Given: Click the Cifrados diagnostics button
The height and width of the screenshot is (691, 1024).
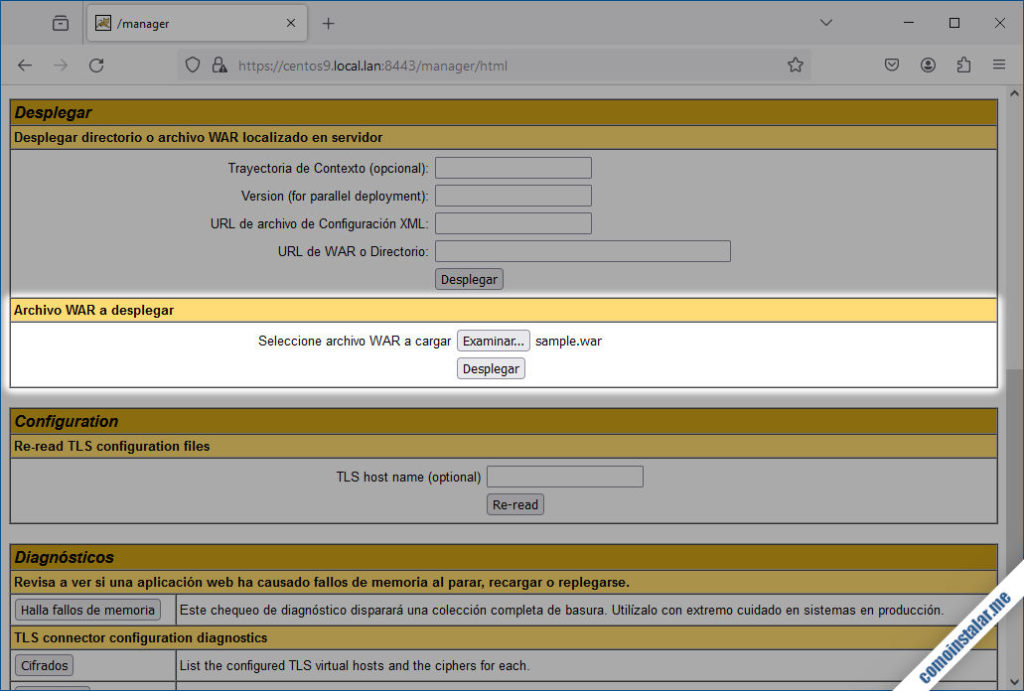Looking at the screenshot, I should pyautogui.click(x=44, y=665).
